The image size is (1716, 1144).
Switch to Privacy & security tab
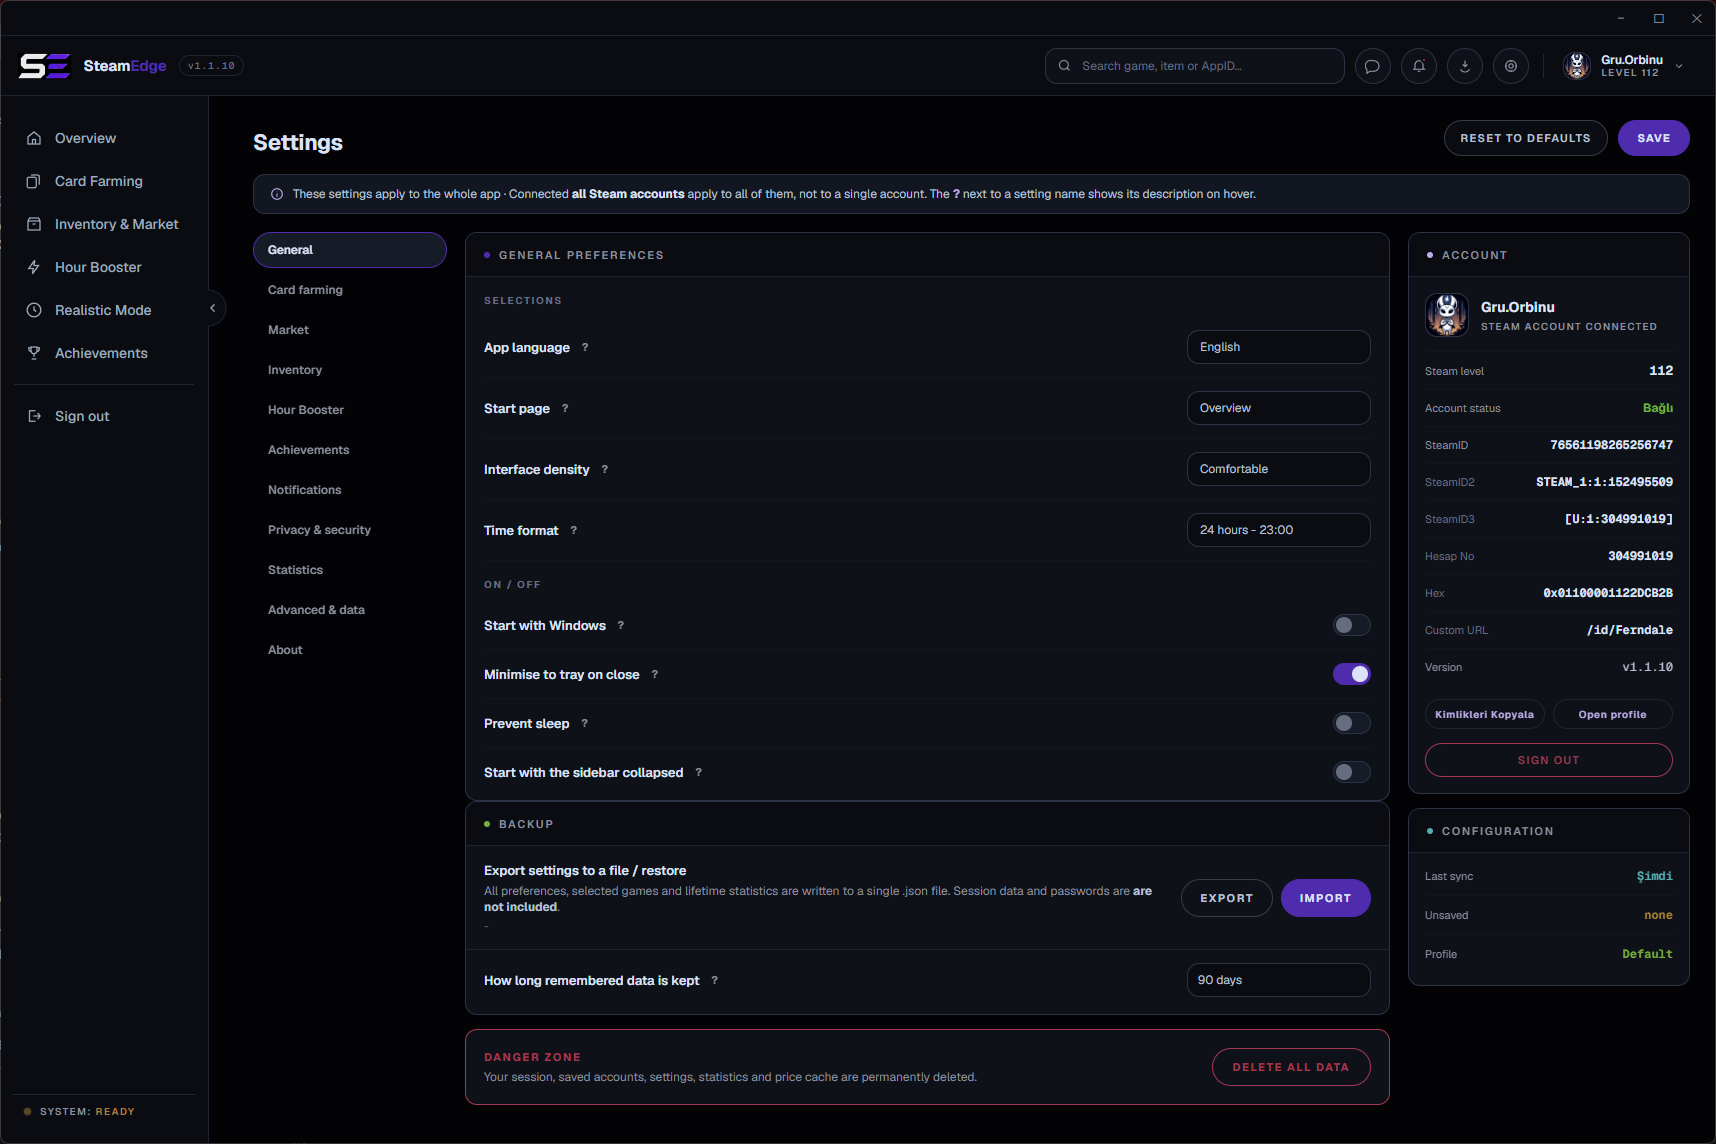coord(350,530)
